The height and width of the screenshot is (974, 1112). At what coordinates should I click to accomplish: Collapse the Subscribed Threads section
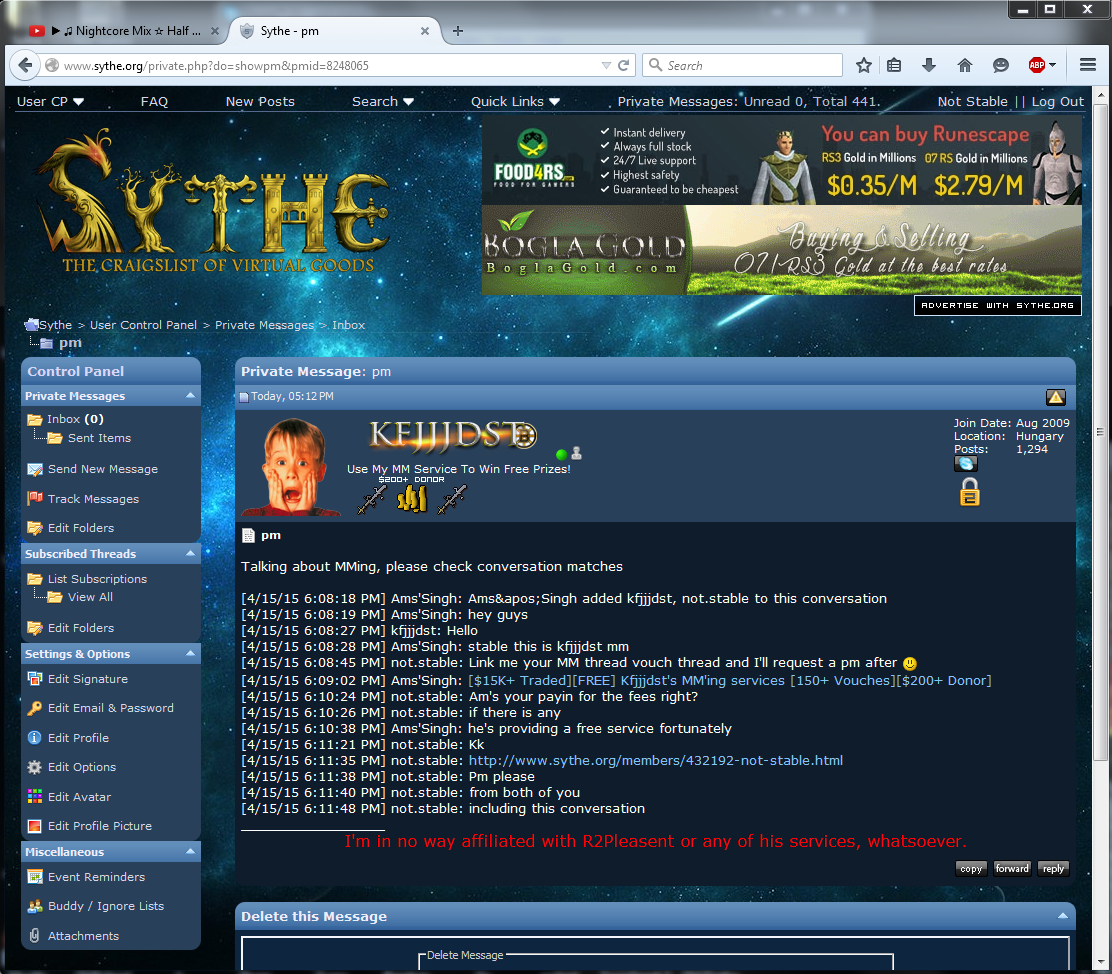pos(190,553)
